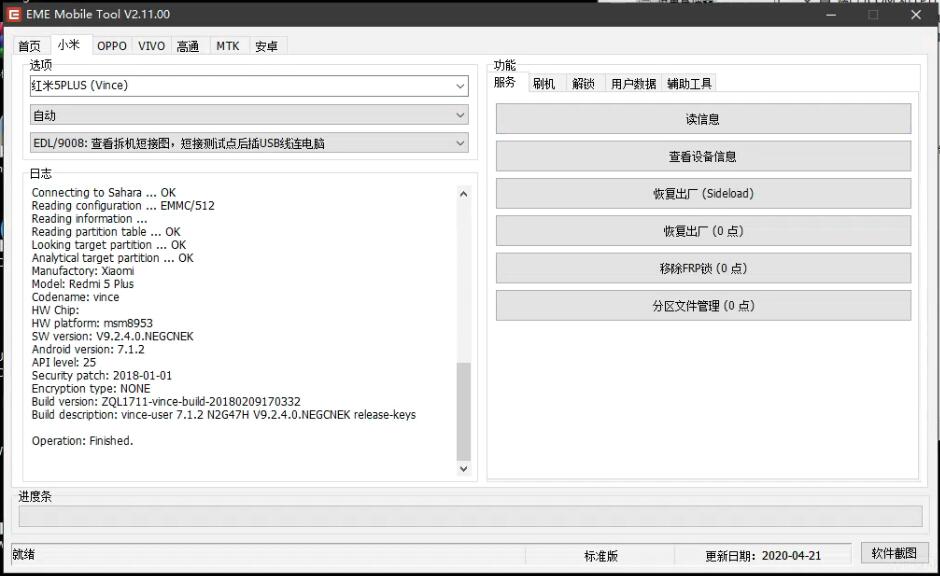Image resolution: width=940 pixels, height=576 pixels.
Task: Click the 就绪 status bar text
Action: tap(24, 554)
